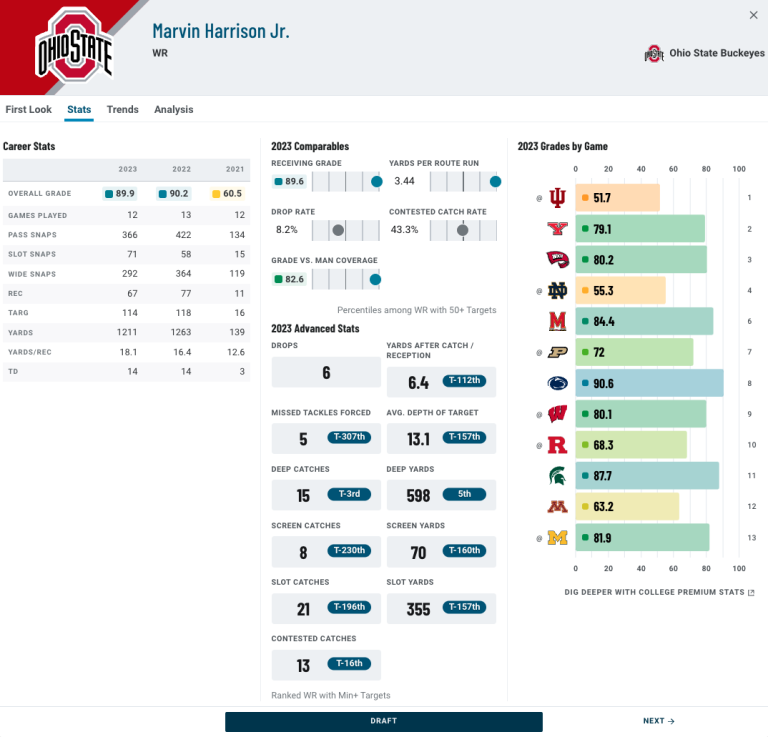Click the 90.6 Penn State grade bar
Screen dimensions: 768x737
(x=649, y=383)
